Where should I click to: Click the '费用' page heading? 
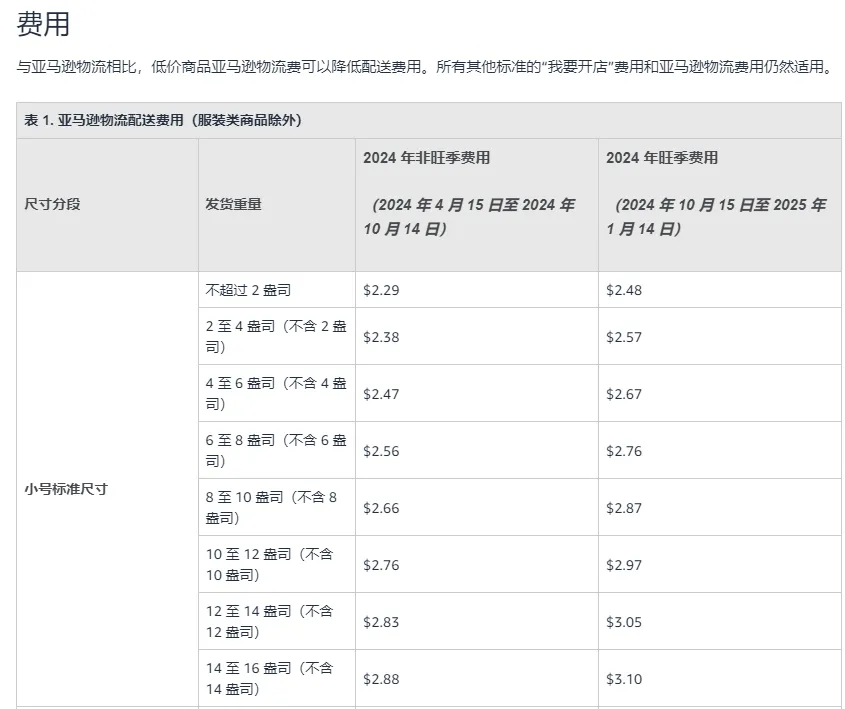coord(43,24)
